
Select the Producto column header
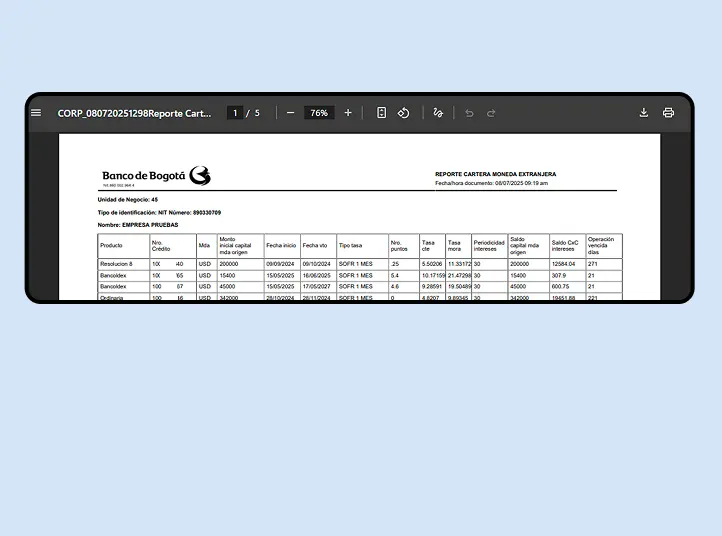click(x=123, y=246)
